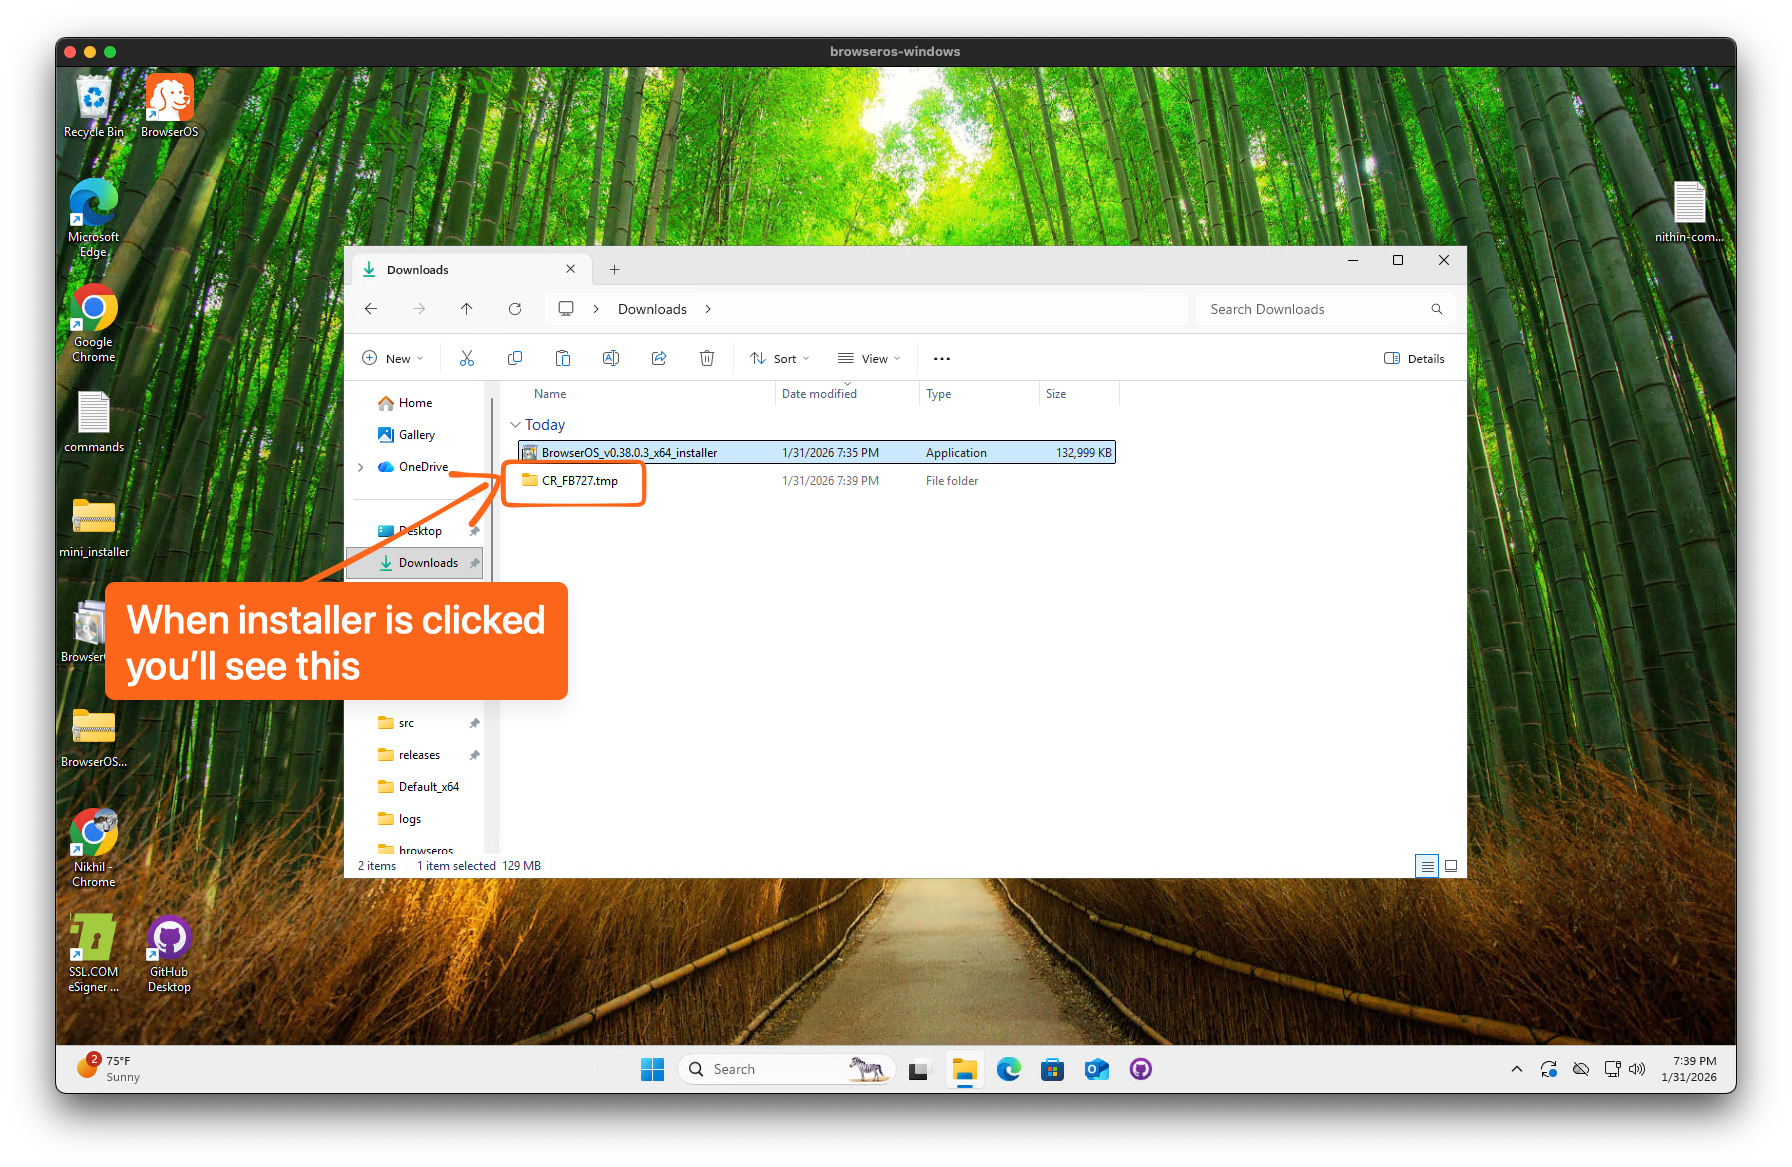Image resolution: width=1792 pixels, height=1167 pixels.
Task: Click the Rename icon in the toolbar
Action: pos(610,358)
